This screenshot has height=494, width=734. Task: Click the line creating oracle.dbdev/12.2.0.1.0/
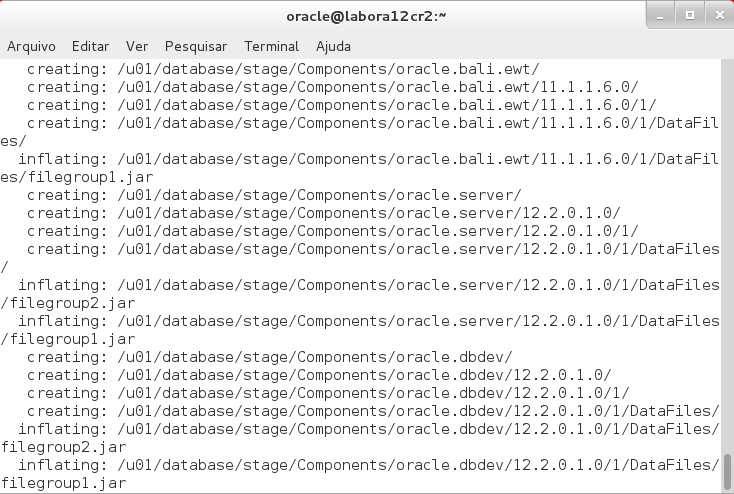click(319, 375)
